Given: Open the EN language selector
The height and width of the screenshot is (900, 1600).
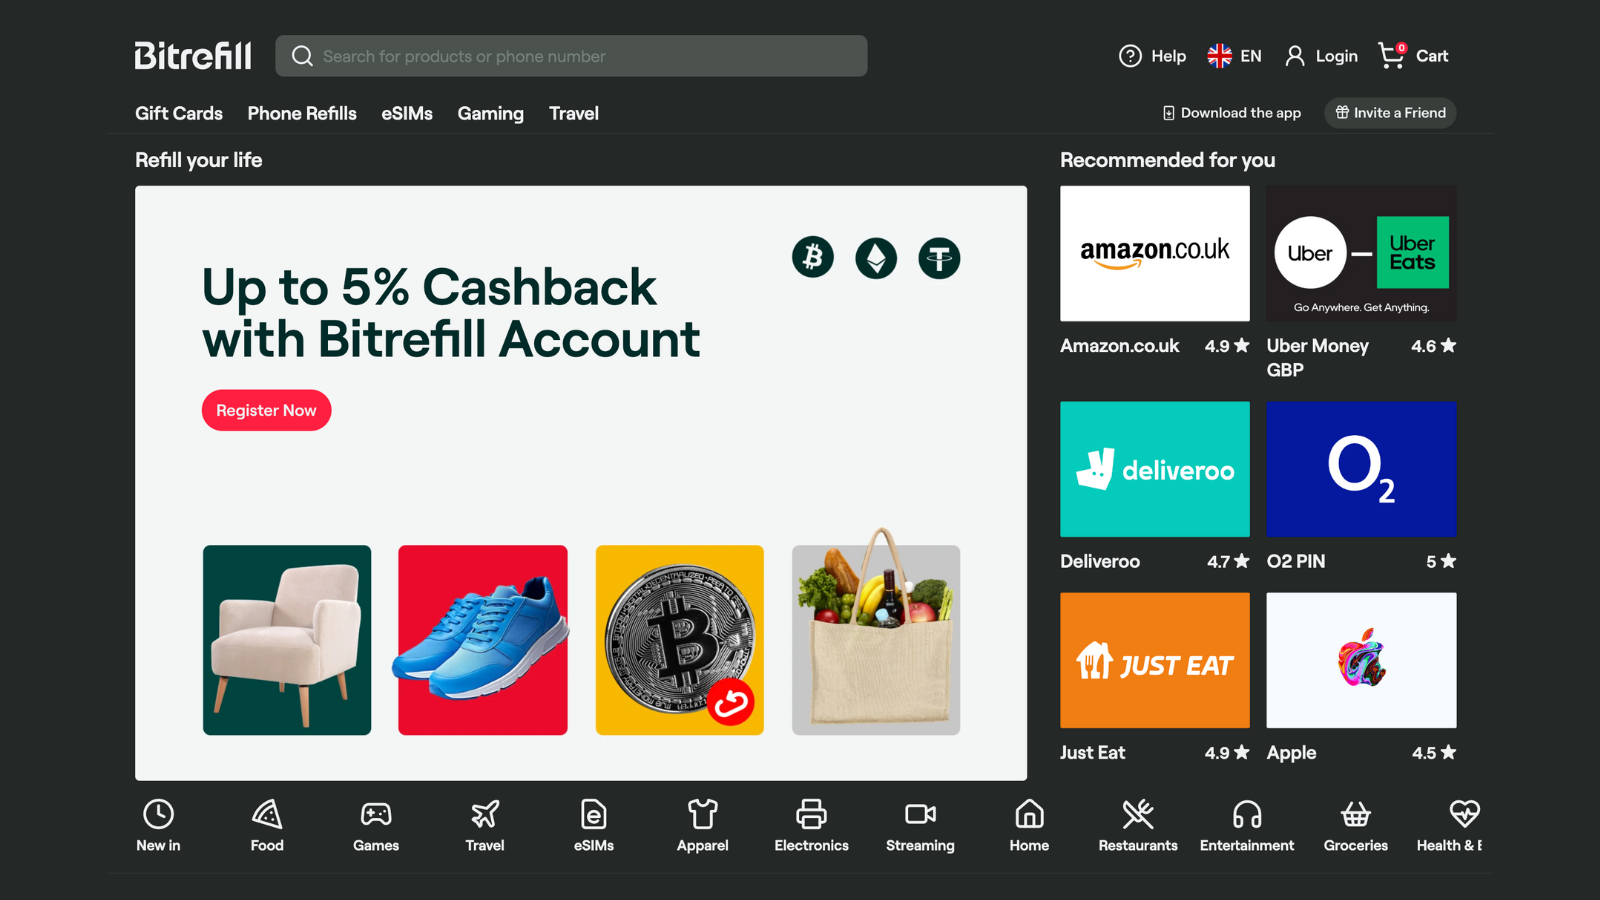Looking at the screenshot, I should click(1234, 56).
